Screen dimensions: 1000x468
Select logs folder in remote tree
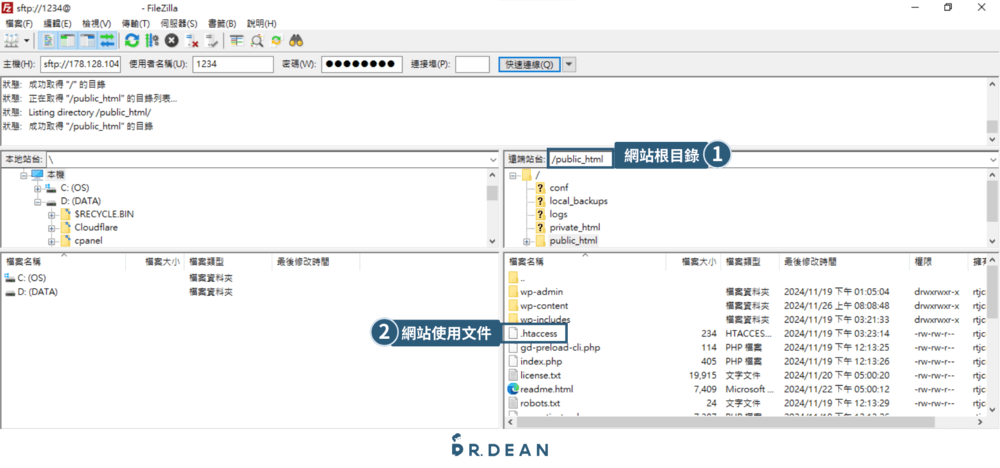coord(558,214)
